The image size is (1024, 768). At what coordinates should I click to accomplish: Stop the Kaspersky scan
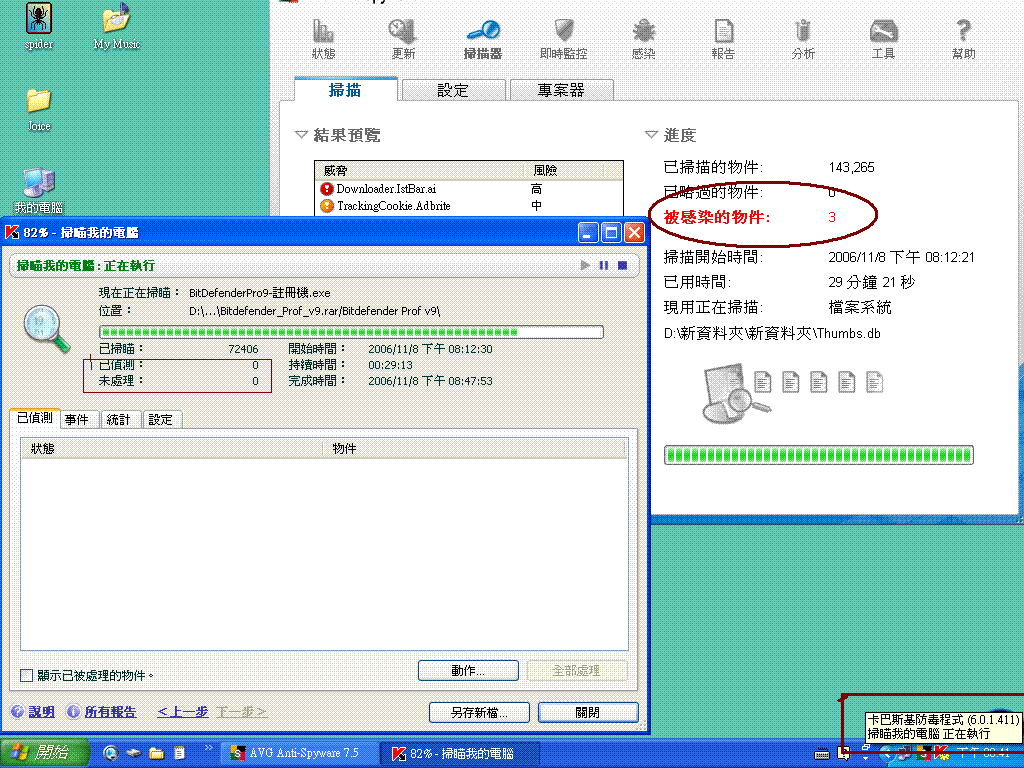(x=621, y=266)
